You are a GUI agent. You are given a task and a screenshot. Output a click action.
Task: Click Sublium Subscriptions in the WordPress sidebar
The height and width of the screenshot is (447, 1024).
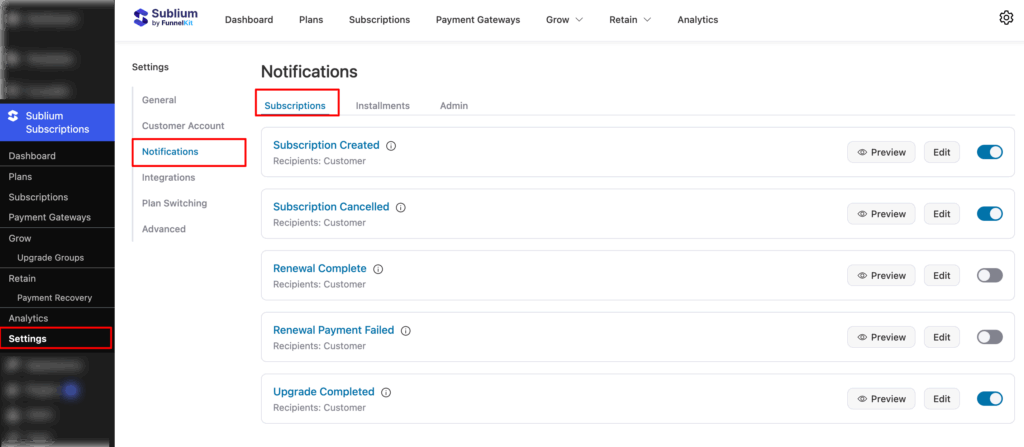point(57,122)
